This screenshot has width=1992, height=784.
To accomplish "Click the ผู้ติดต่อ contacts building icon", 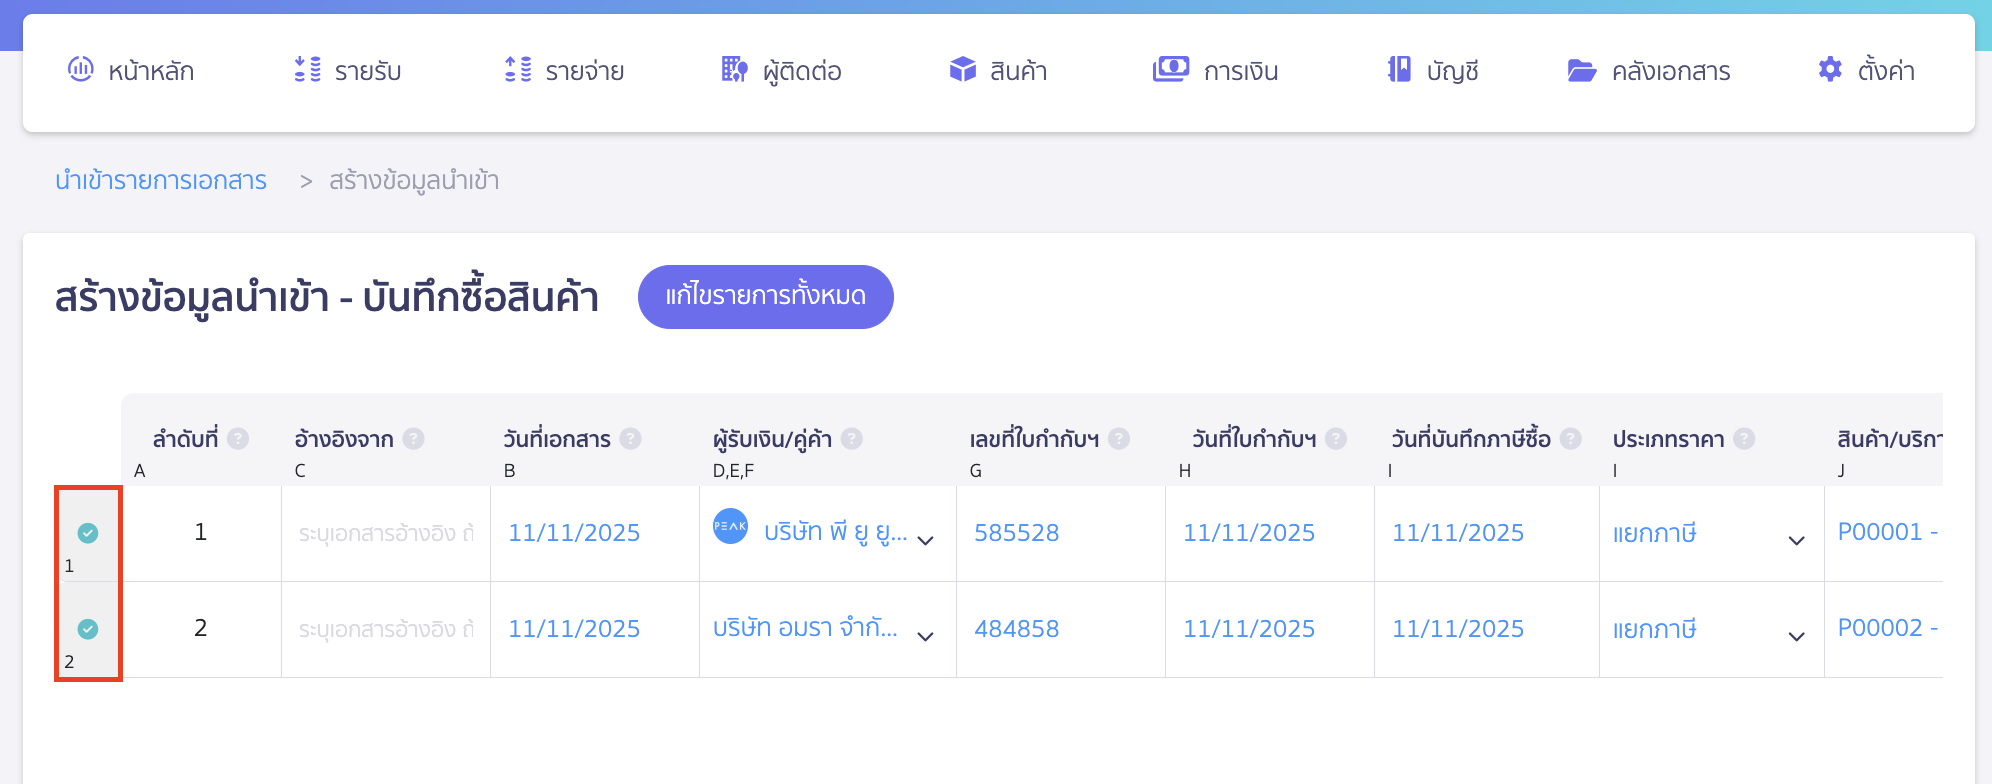I will point(734,69).
